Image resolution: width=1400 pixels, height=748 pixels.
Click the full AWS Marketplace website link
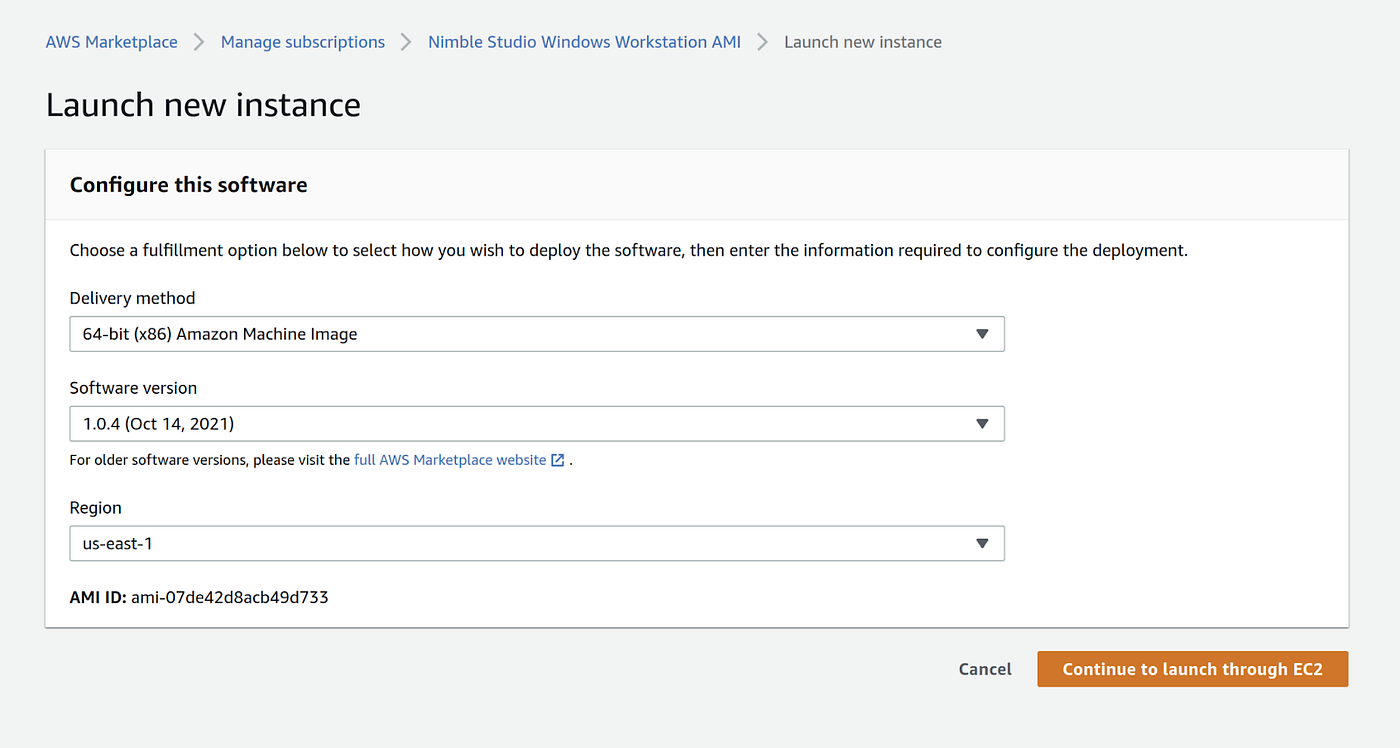[450, 460]
